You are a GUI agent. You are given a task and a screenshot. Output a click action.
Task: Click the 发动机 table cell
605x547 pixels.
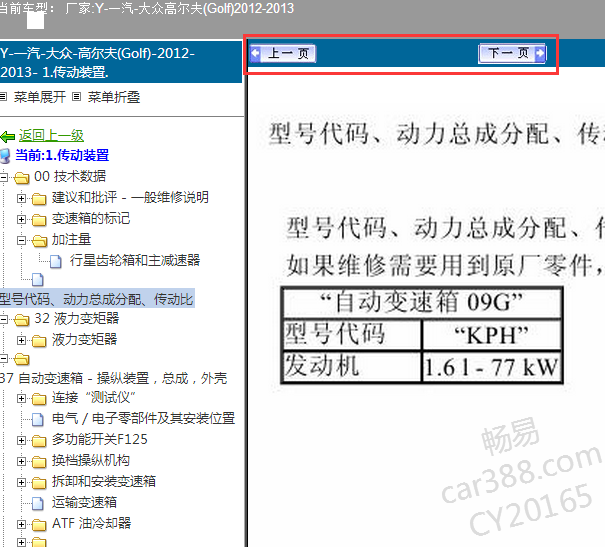(352, 366)
